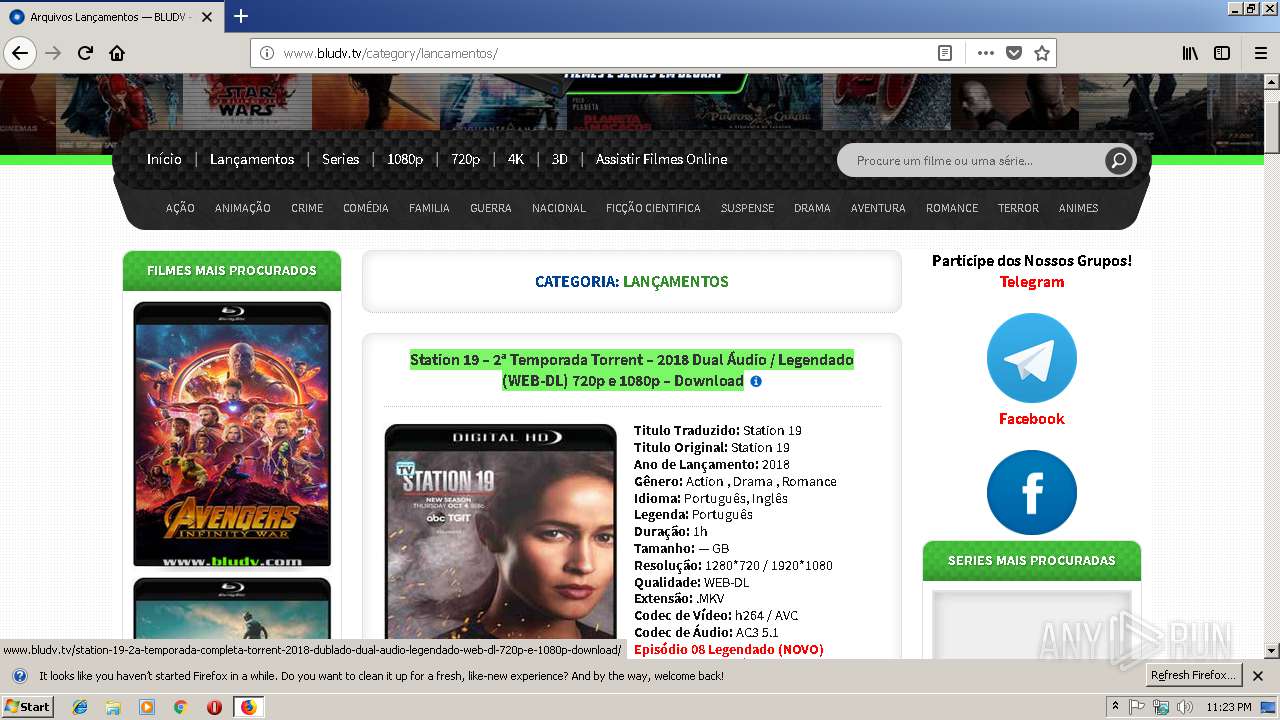Open page actions three-dot menu
This screenshot has width=1280, height=720.
[x=986, y=53]
